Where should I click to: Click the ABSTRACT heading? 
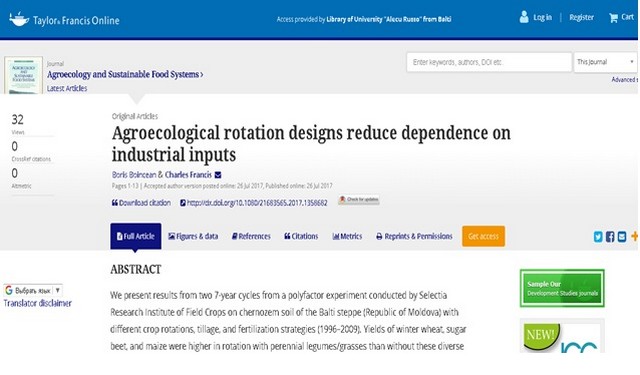coord(136,269)
